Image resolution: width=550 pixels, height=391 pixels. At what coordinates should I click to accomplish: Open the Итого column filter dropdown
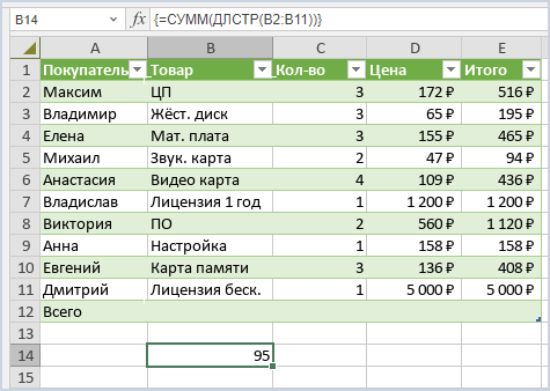531,70
